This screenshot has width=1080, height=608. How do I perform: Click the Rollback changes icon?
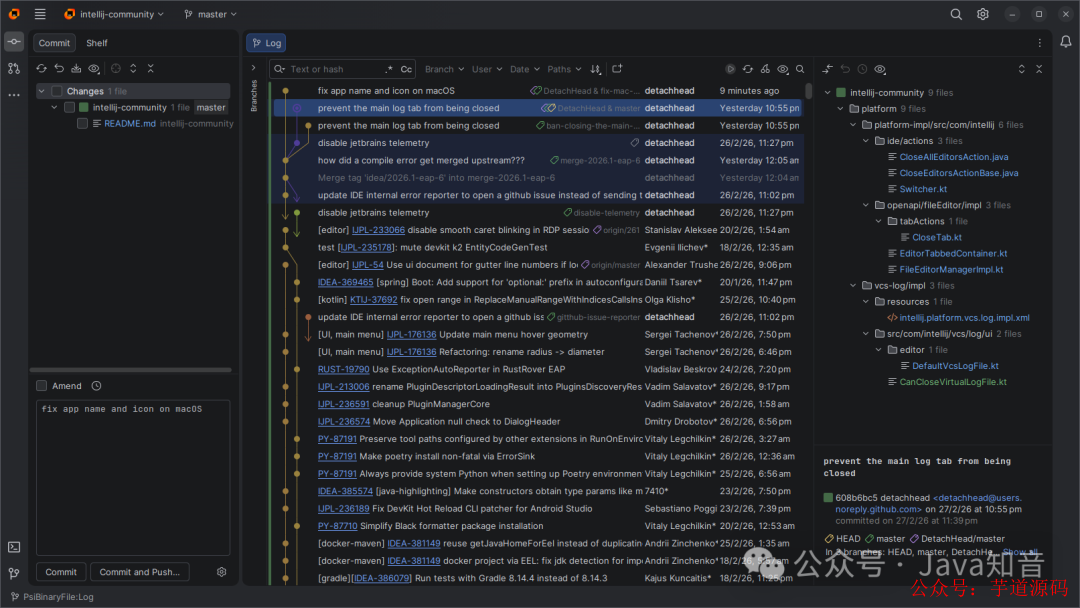[x=59, y=68]
